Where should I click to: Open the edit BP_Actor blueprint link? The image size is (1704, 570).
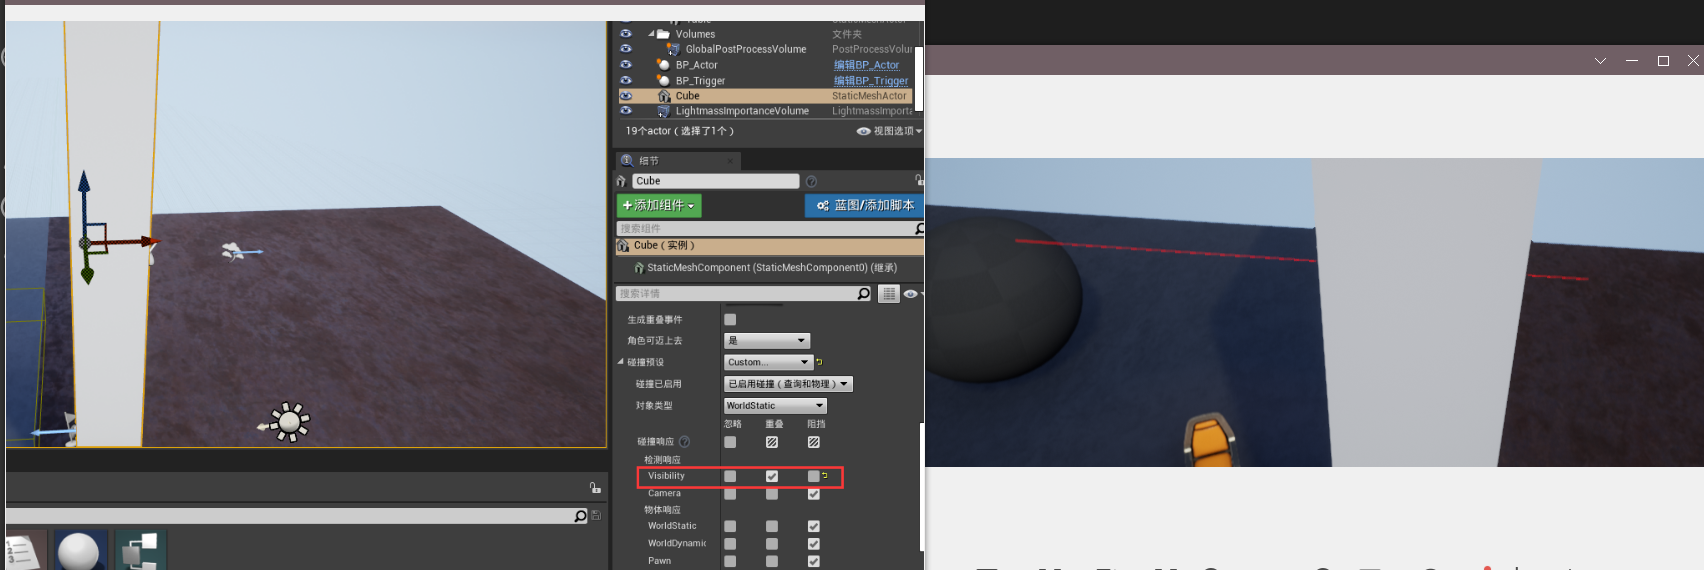866,65
